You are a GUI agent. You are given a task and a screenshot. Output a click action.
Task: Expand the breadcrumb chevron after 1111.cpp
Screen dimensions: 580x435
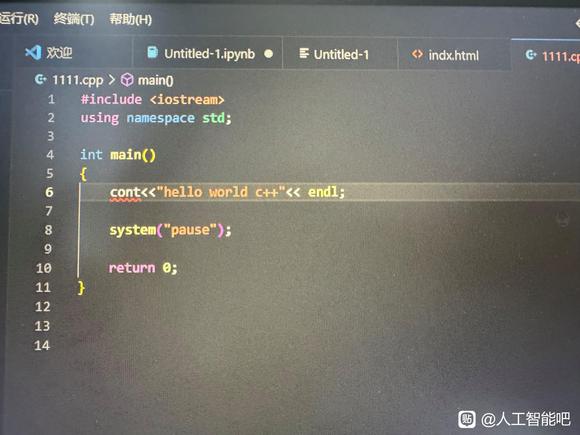tap(112, 80)
